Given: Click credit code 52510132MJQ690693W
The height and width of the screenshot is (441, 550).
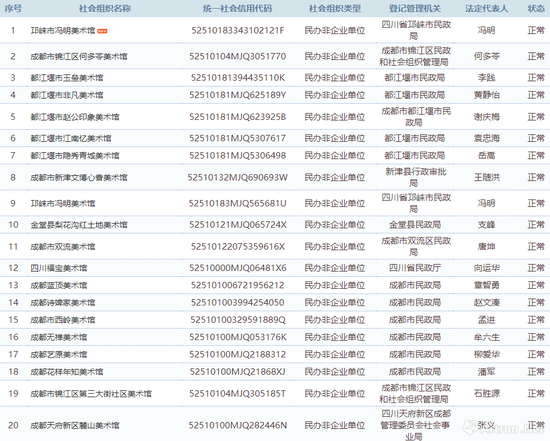Looking at the screenshot, I should [x=237, y=178].
